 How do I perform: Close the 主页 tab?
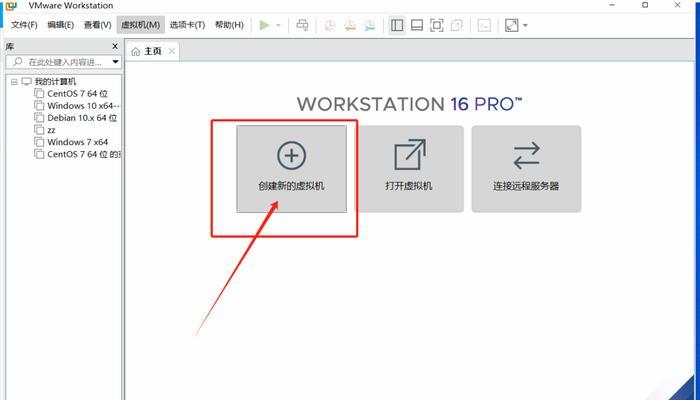point(172,51)
